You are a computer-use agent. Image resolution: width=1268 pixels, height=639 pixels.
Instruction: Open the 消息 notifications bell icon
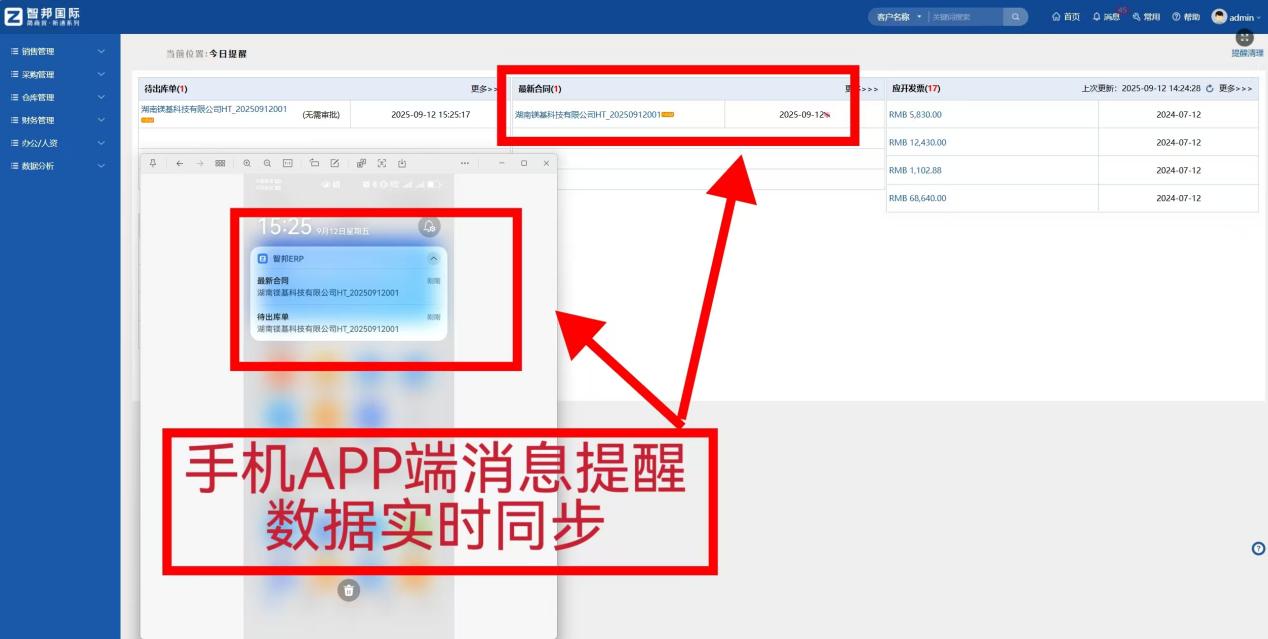pos(1097,17)
